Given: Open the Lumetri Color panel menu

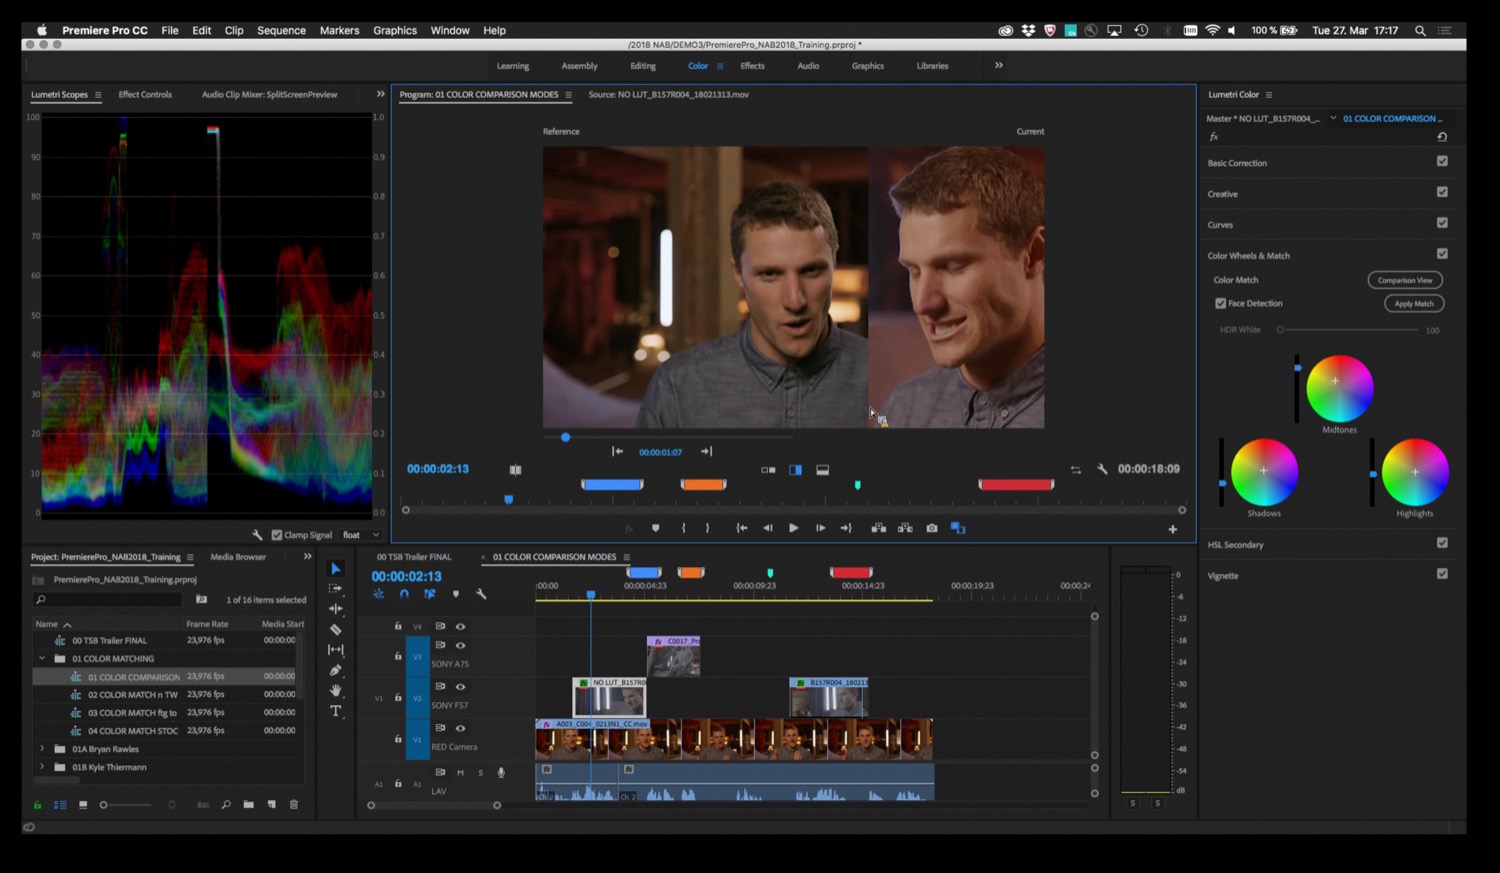Looking at the screenshot, I should [1268, 94].
